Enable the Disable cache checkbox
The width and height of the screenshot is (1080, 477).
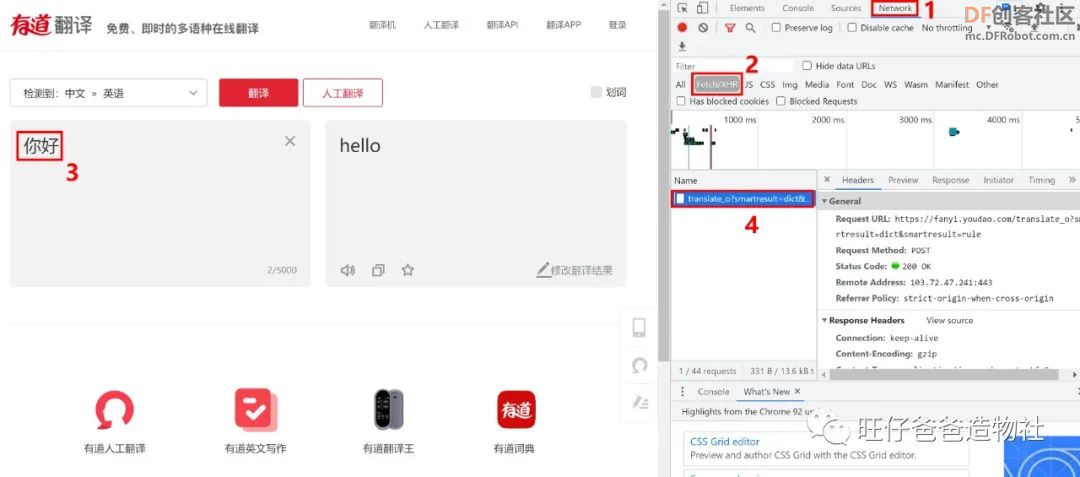(x=852, y=28)
